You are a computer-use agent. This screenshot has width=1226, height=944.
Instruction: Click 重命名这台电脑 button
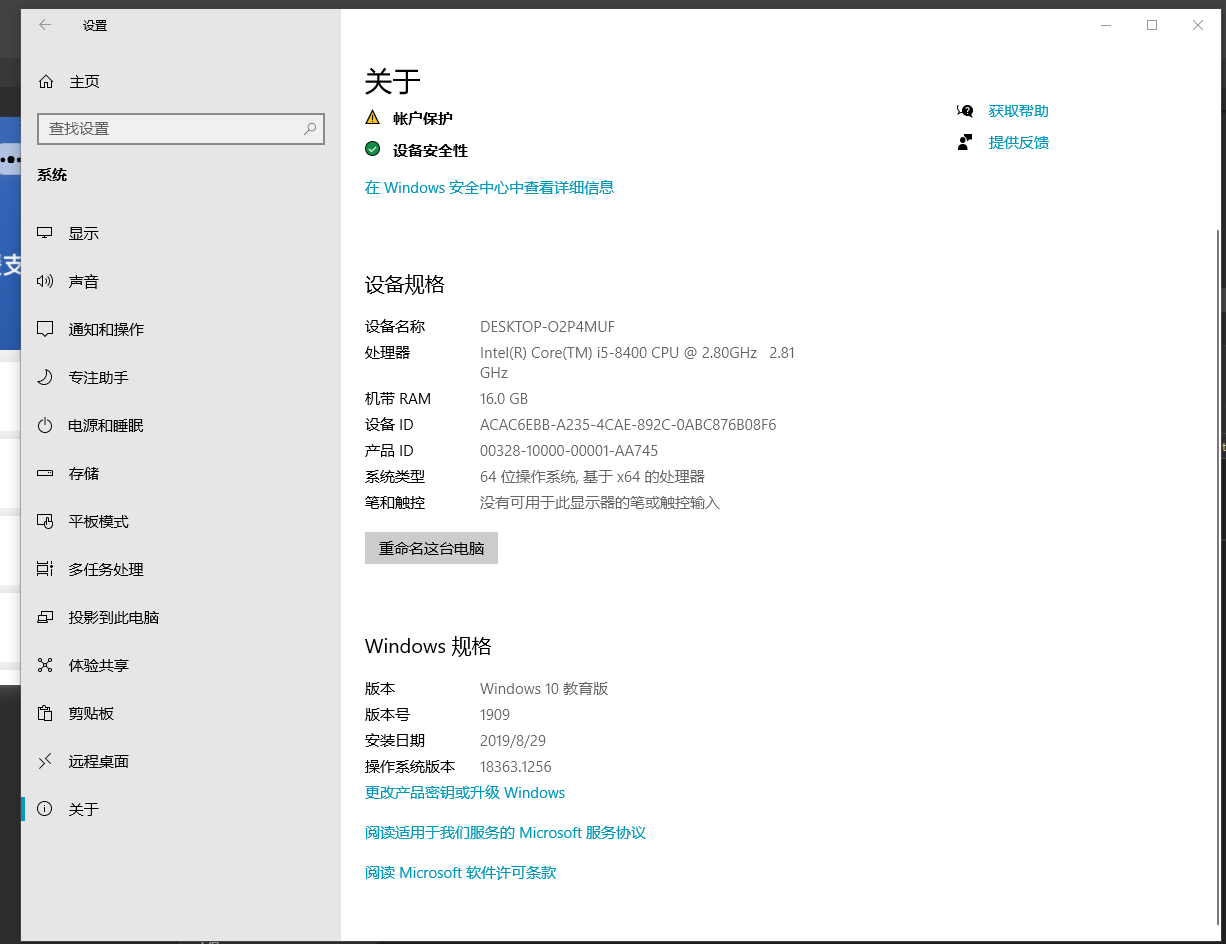pyautogui.click(x=431, y=548)
